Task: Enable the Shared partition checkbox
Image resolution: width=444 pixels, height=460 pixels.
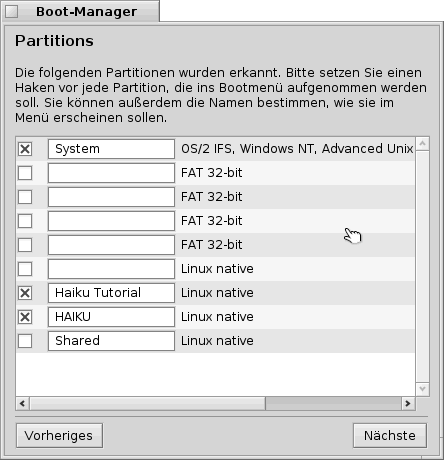Action: click(25, 341)
